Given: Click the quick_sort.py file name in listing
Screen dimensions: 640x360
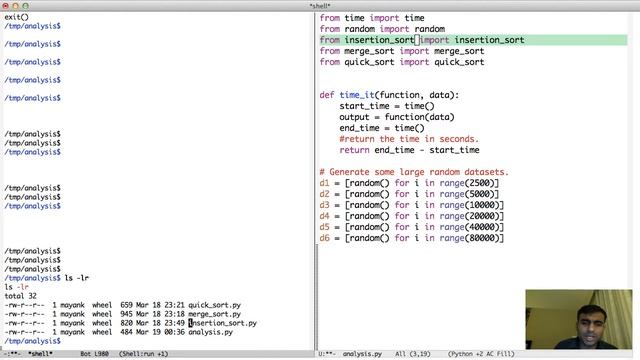Looking at the screenshot, I should 214,305.
